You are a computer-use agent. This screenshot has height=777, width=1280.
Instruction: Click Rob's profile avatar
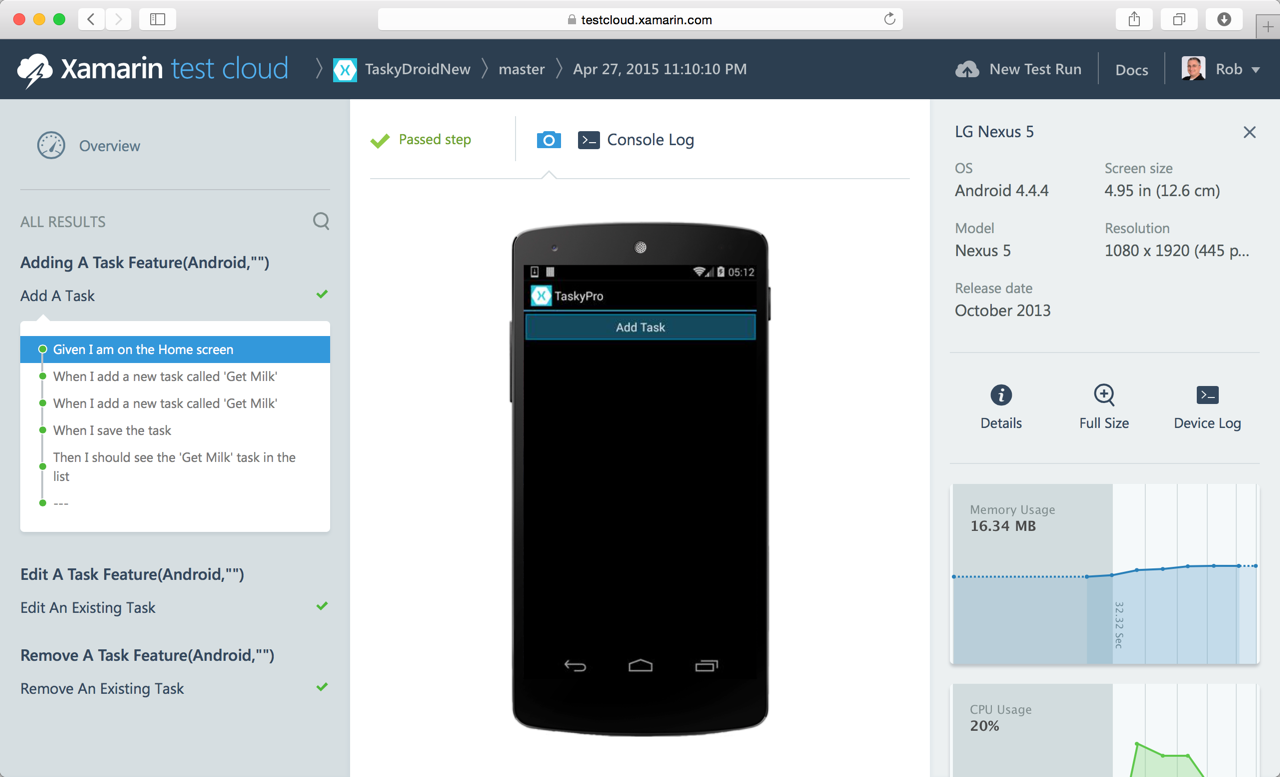1193,69
